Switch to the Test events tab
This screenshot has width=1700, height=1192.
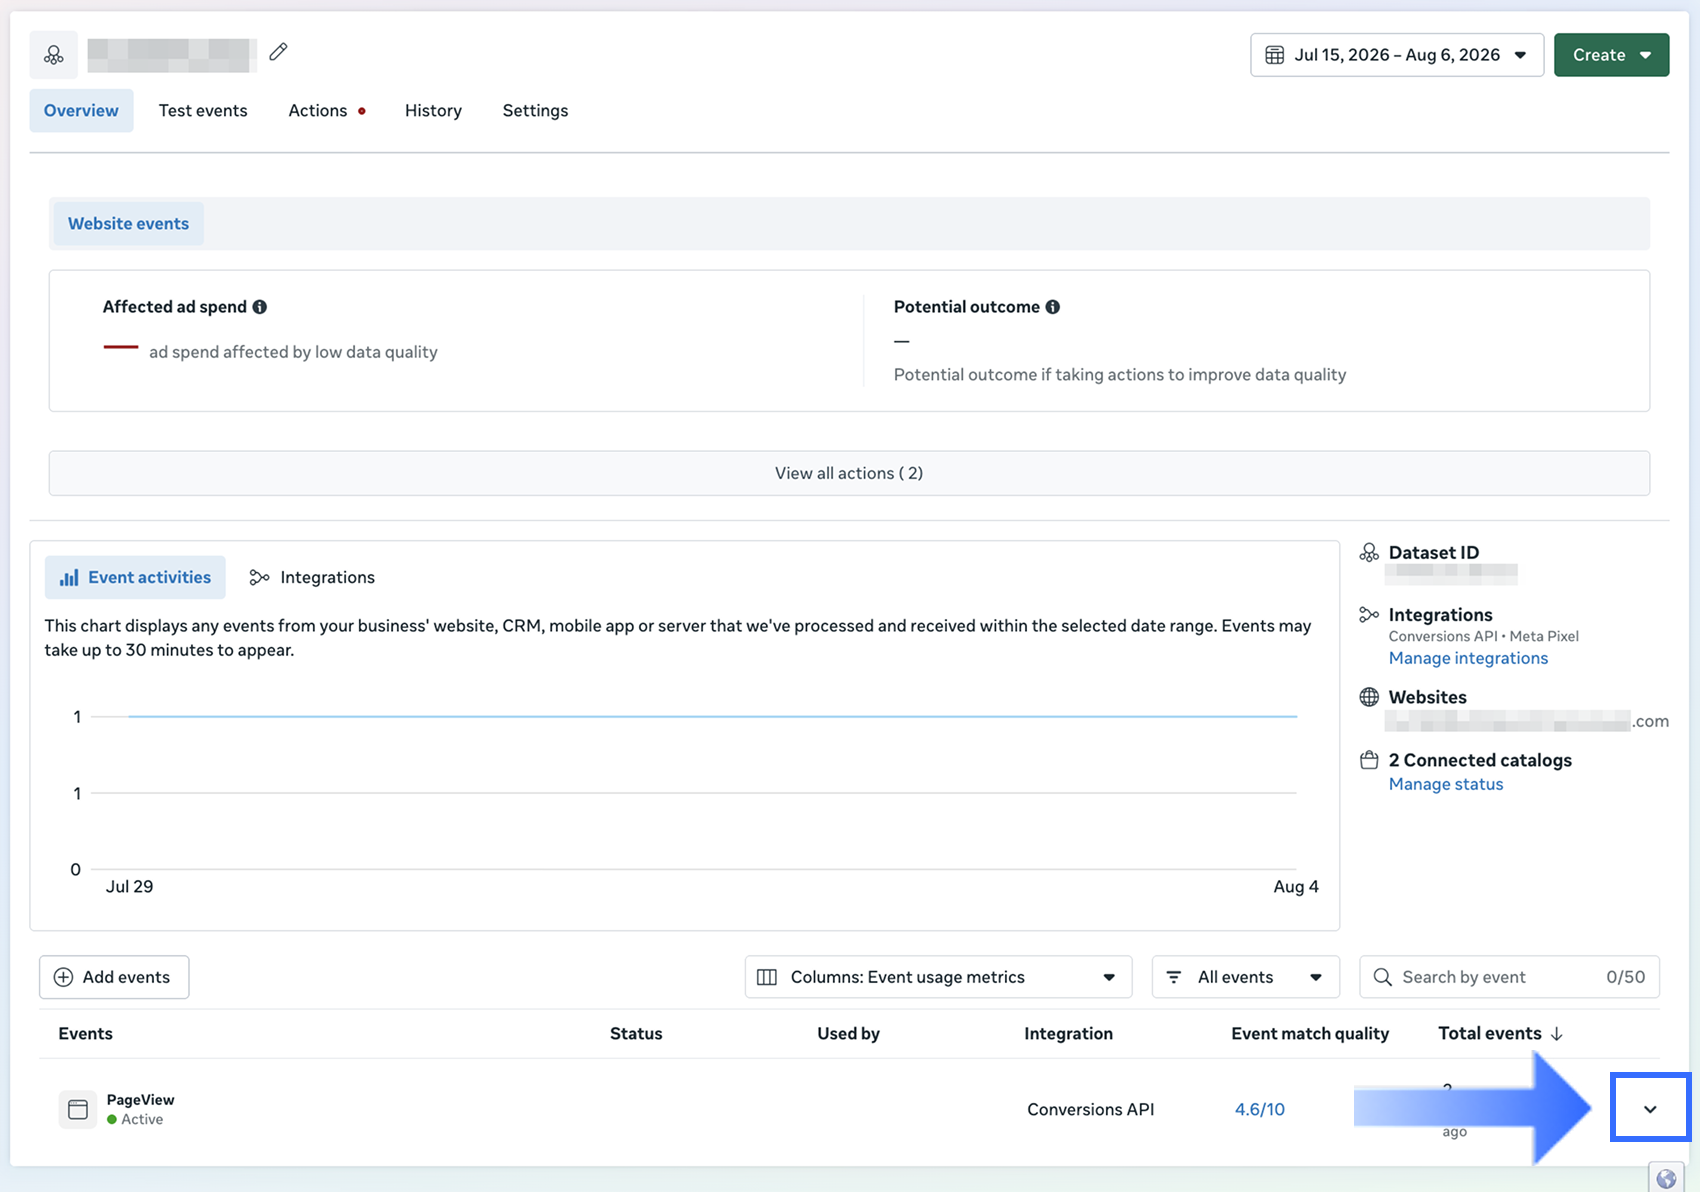(x=203, y=110)
